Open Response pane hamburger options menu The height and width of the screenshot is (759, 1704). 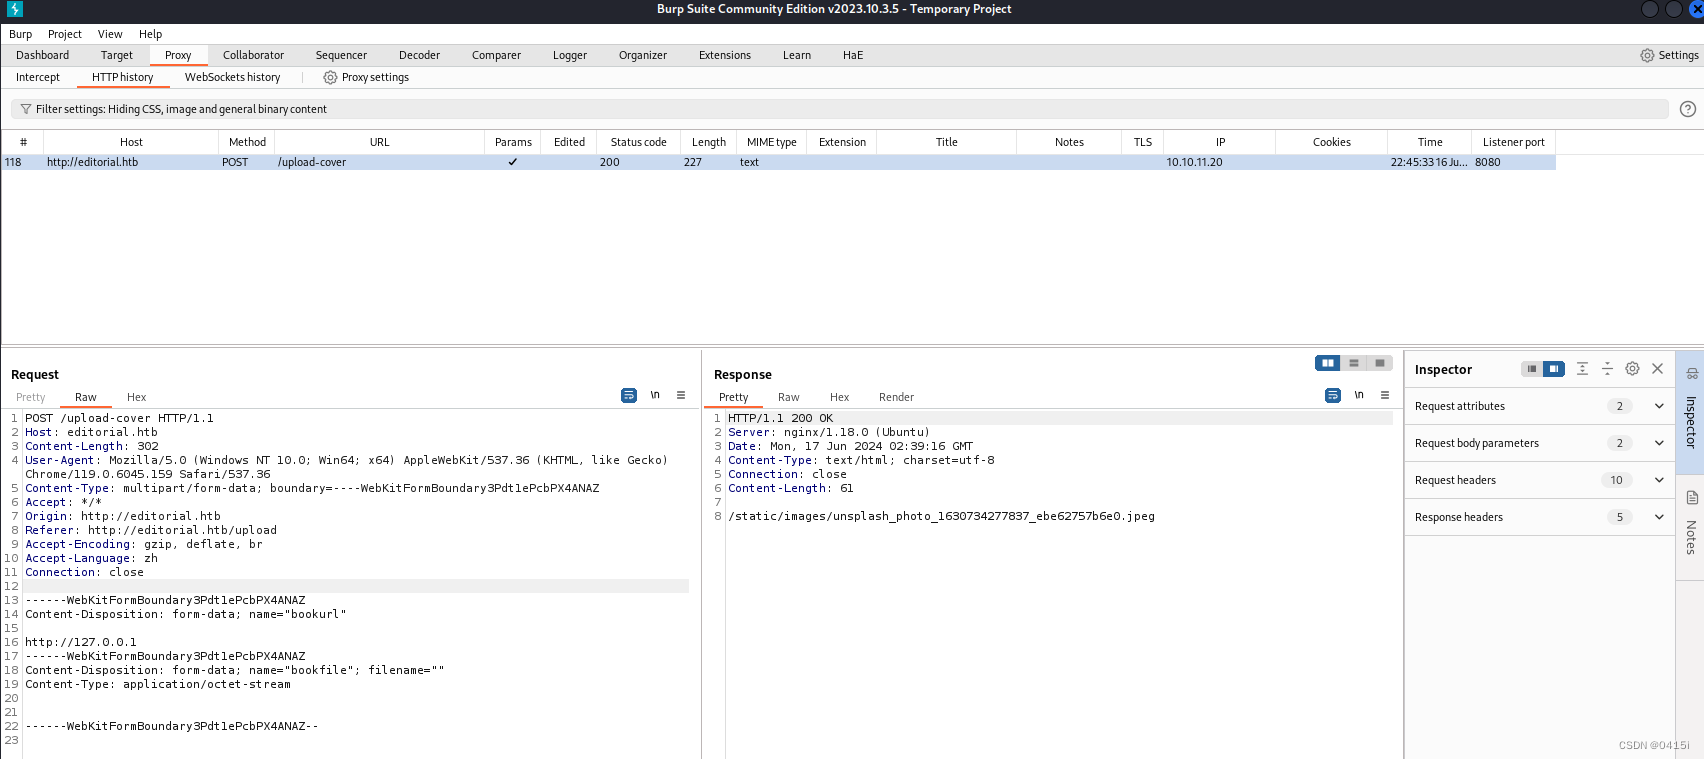coord(1385,396)
